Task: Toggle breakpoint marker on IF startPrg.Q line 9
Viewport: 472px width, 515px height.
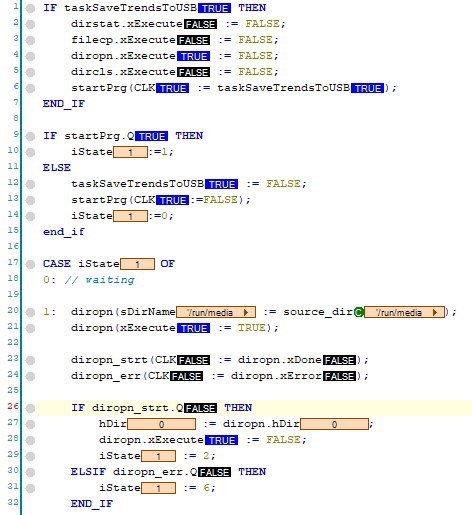Action: tap(30, 136)
